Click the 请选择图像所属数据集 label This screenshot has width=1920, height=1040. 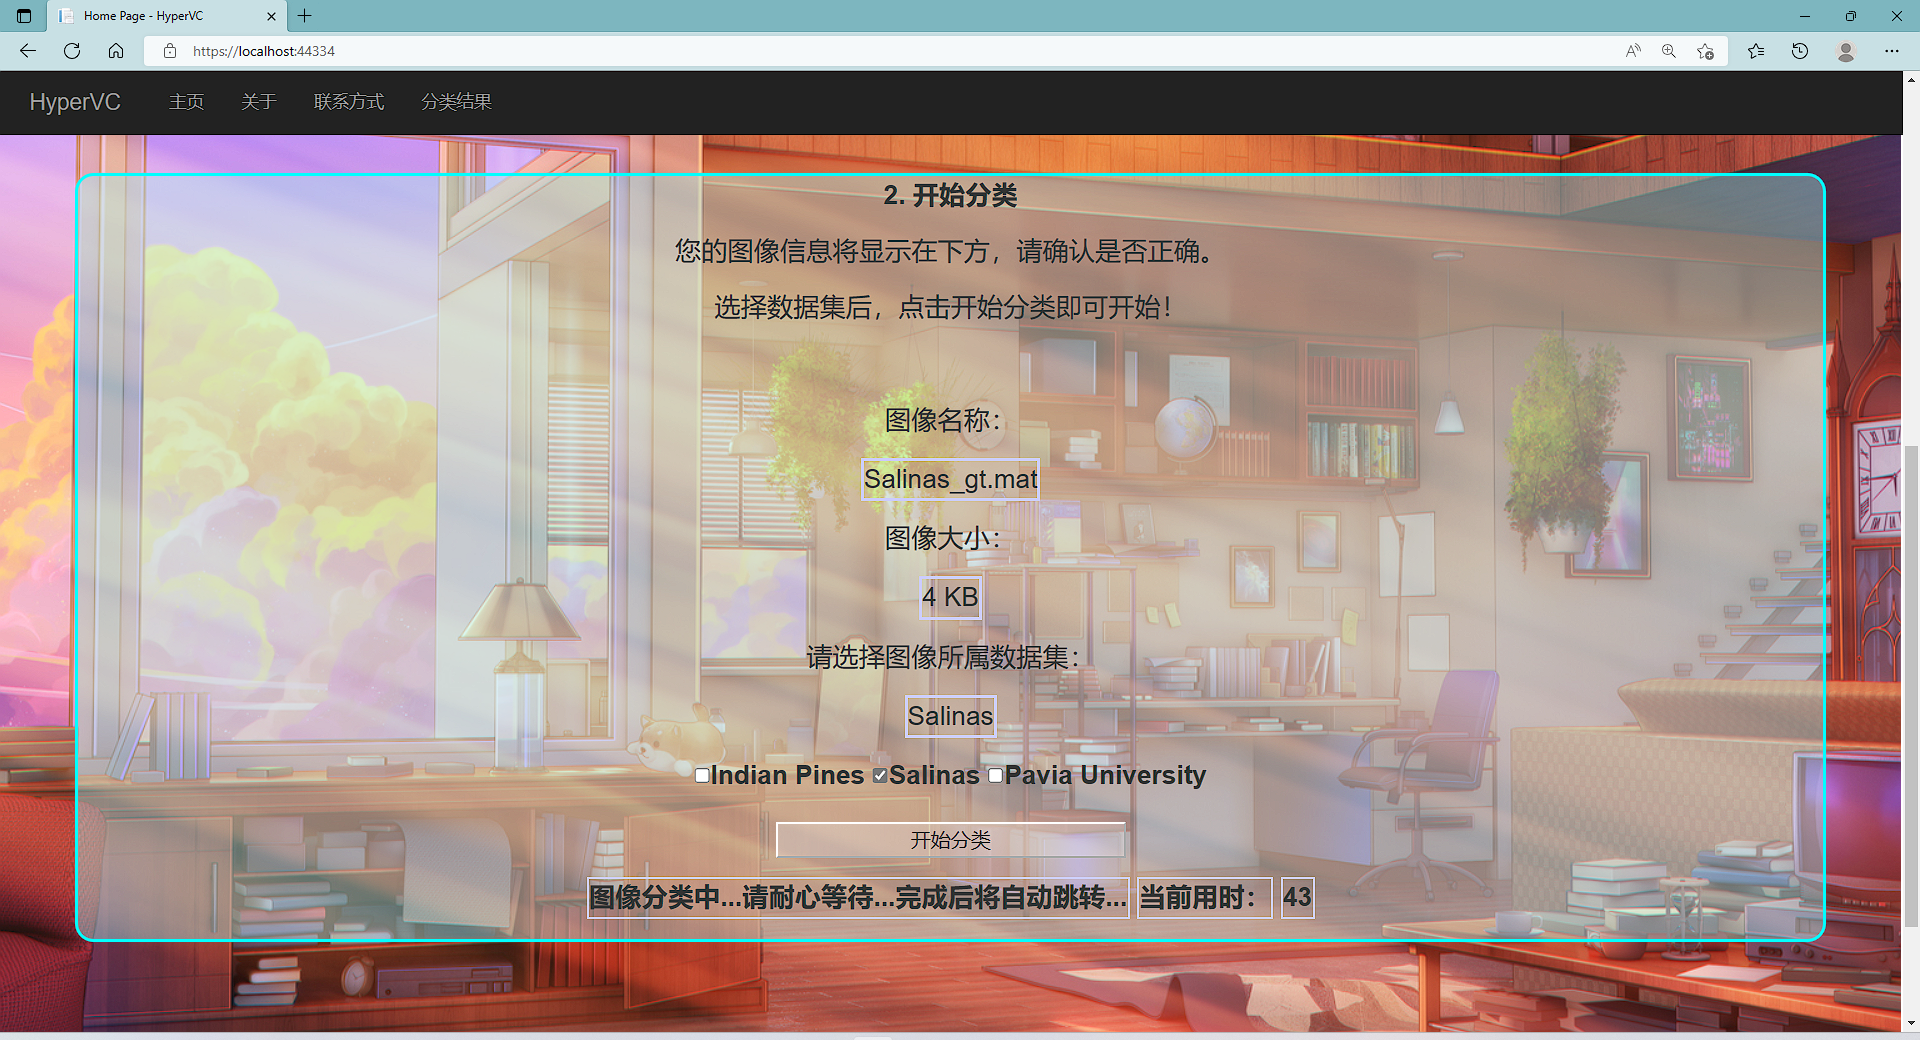(x=943, y=657)
